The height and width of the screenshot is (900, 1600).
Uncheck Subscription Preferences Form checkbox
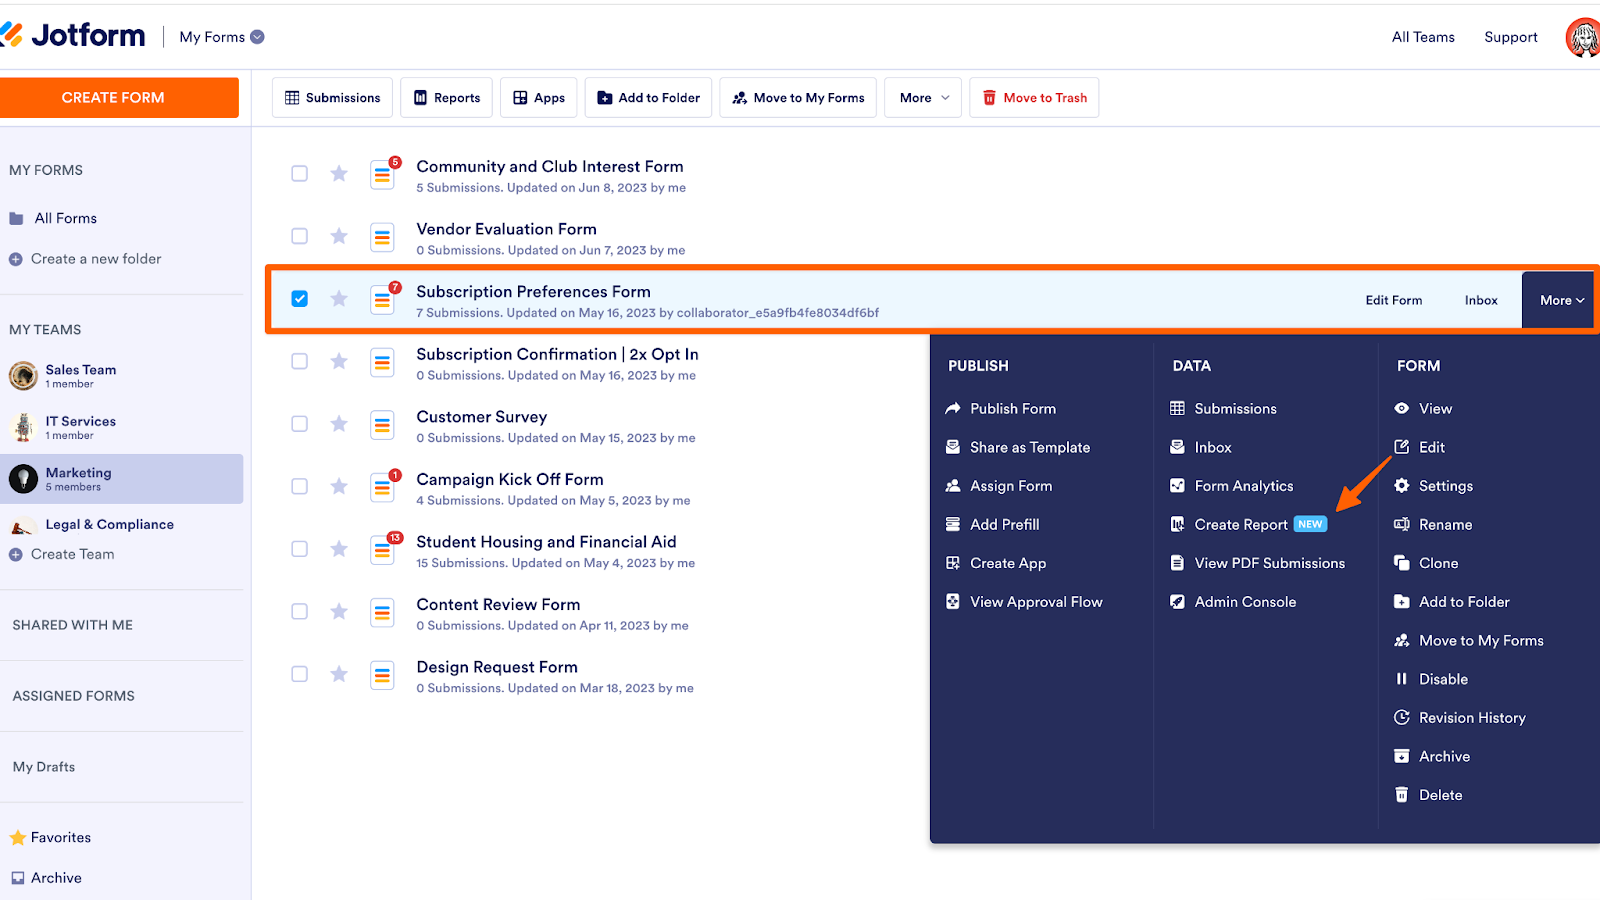(x=299, y=299)
